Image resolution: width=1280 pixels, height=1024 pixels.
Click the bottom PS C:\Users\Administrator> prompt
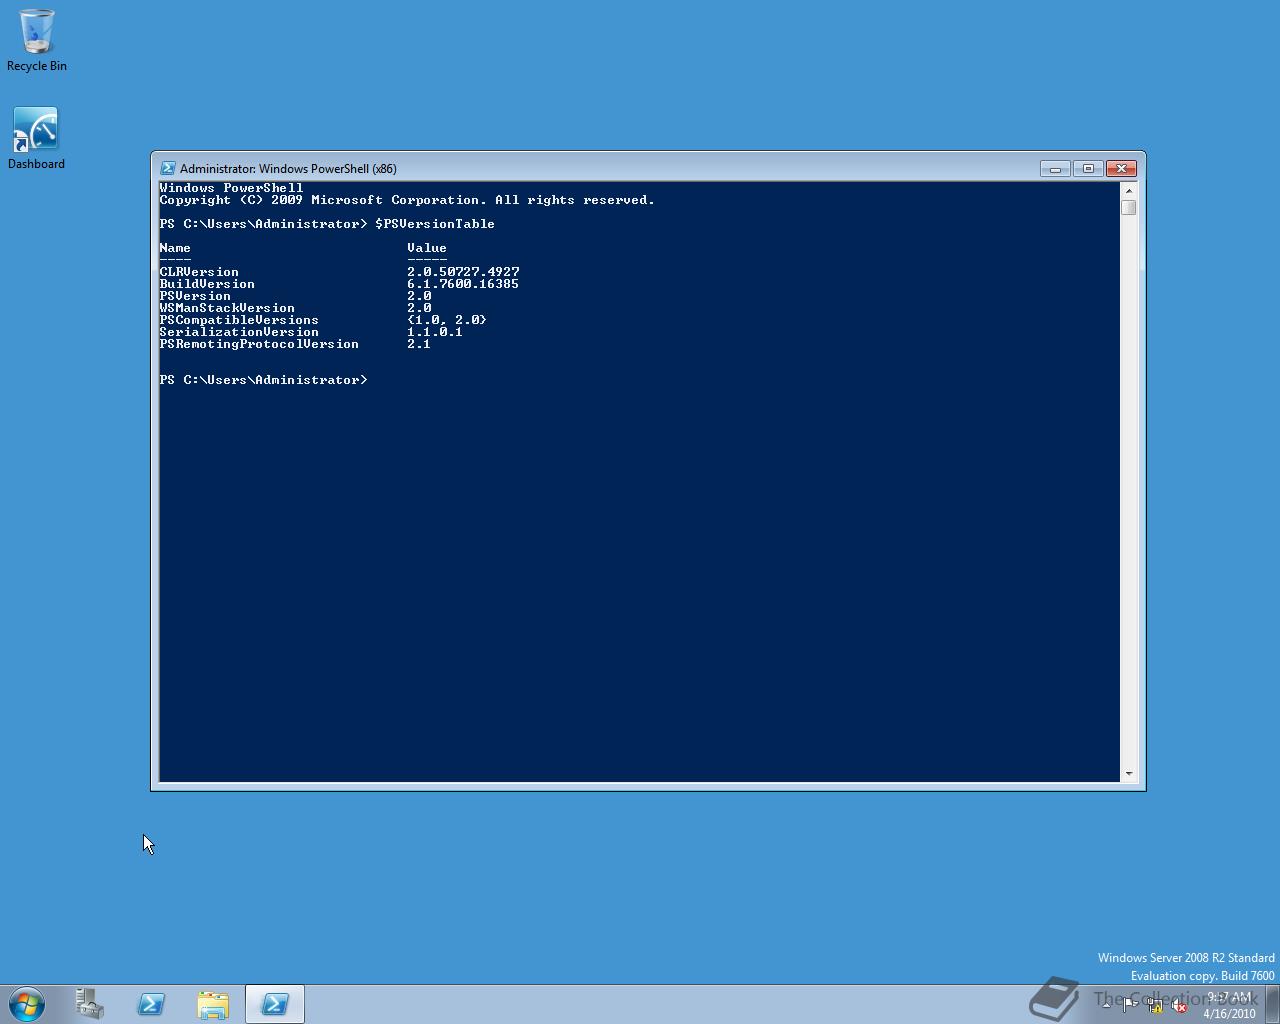[263, 380]
